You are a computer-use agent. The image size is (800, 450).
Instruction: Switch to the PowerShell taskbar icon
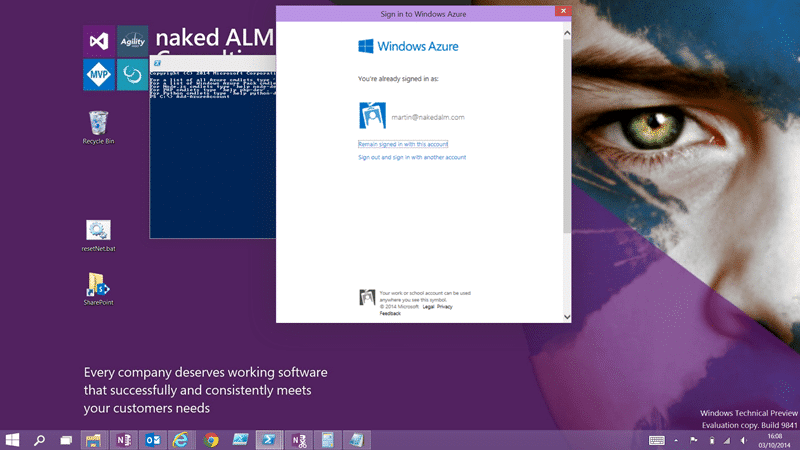click(269, 440)
